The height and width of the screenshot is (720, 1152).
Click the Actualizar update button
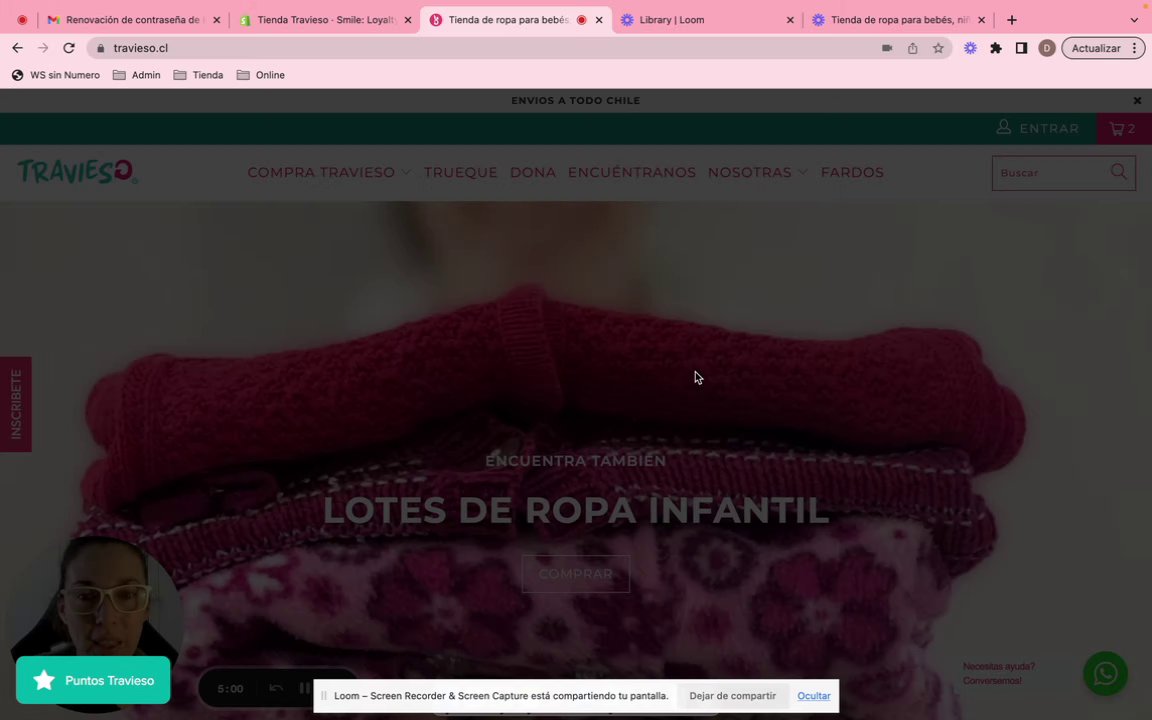[1095, 48]
